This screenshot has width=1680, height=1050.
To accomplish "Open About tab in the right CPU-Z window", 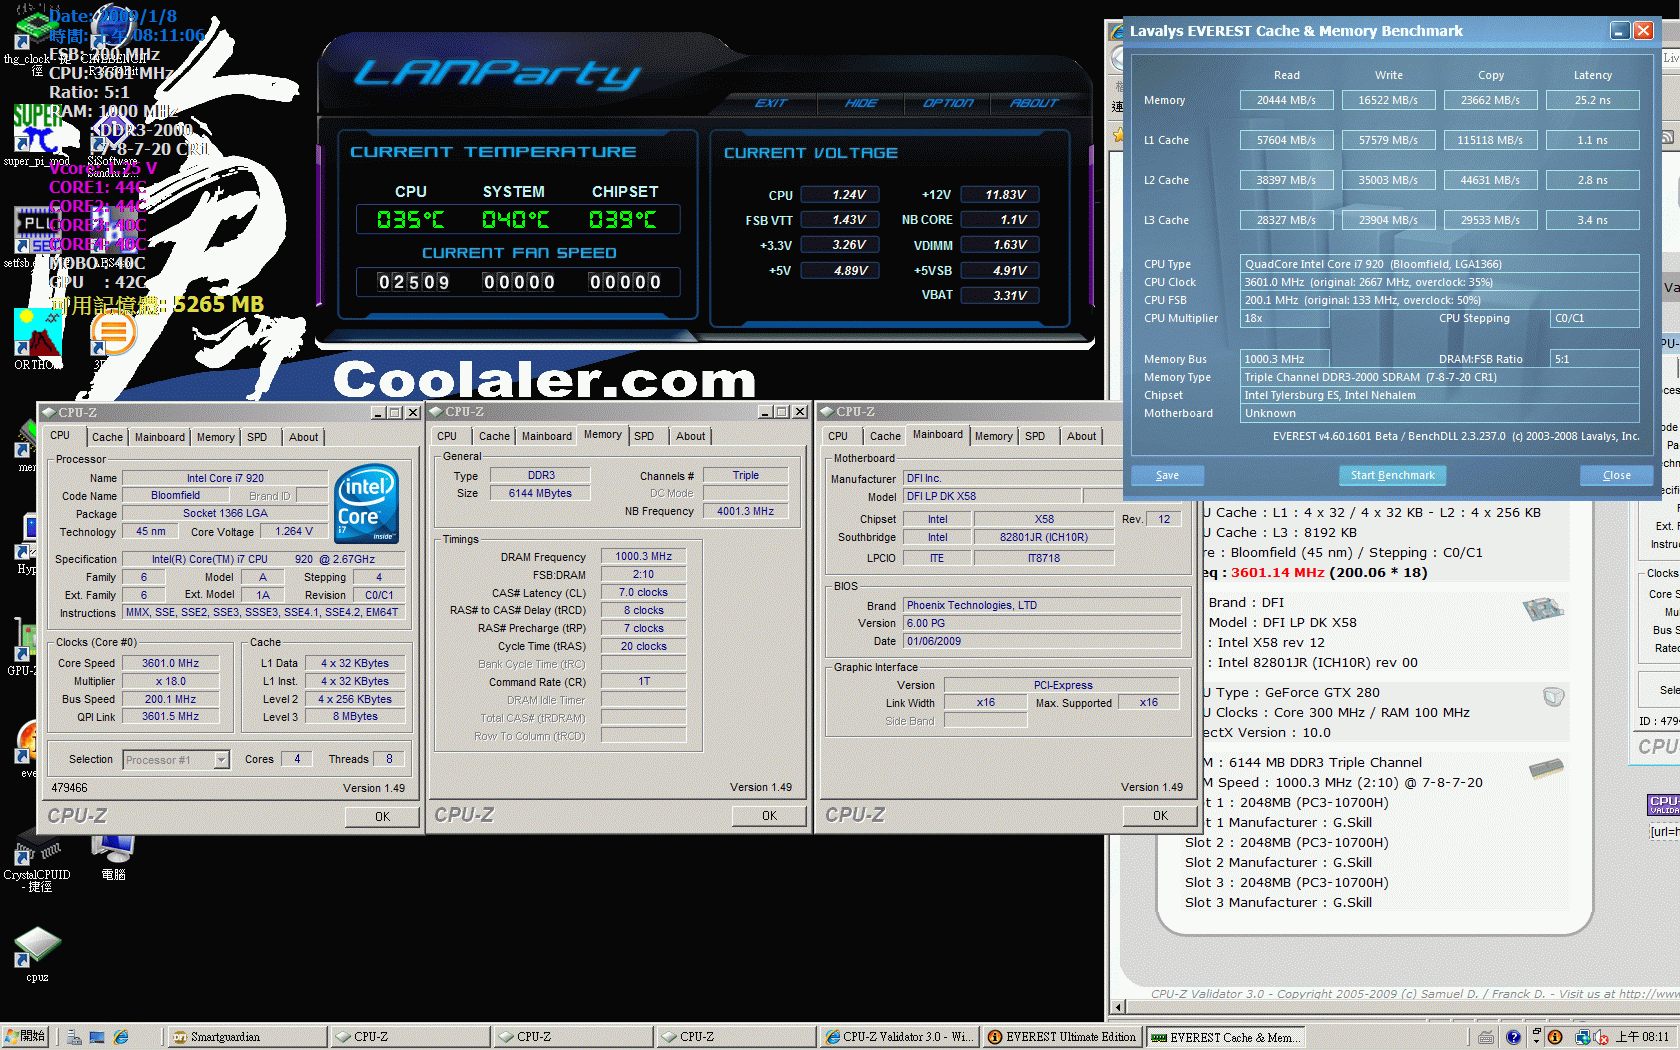I will coord(1081,436).
